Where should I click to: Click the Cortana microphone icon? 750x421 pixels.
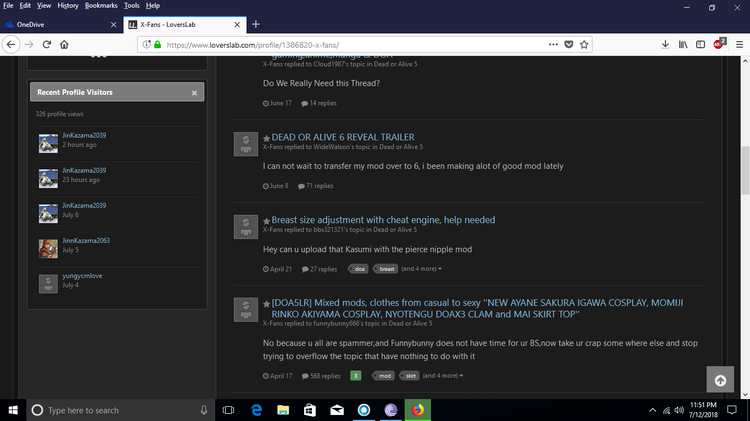pos(204,410)
